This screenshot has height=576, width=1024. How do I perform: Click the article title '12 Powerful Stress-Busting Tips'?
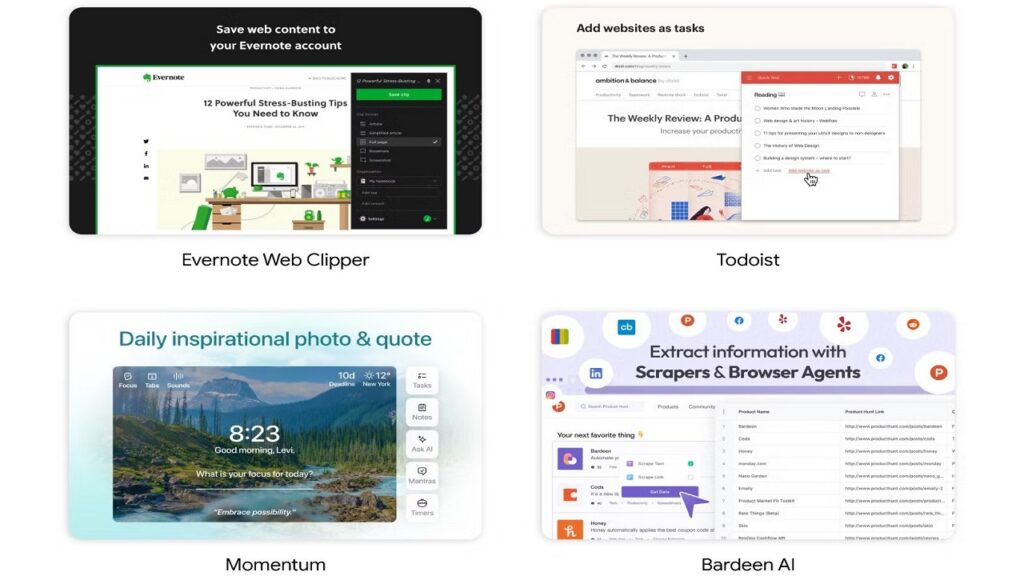275,108
